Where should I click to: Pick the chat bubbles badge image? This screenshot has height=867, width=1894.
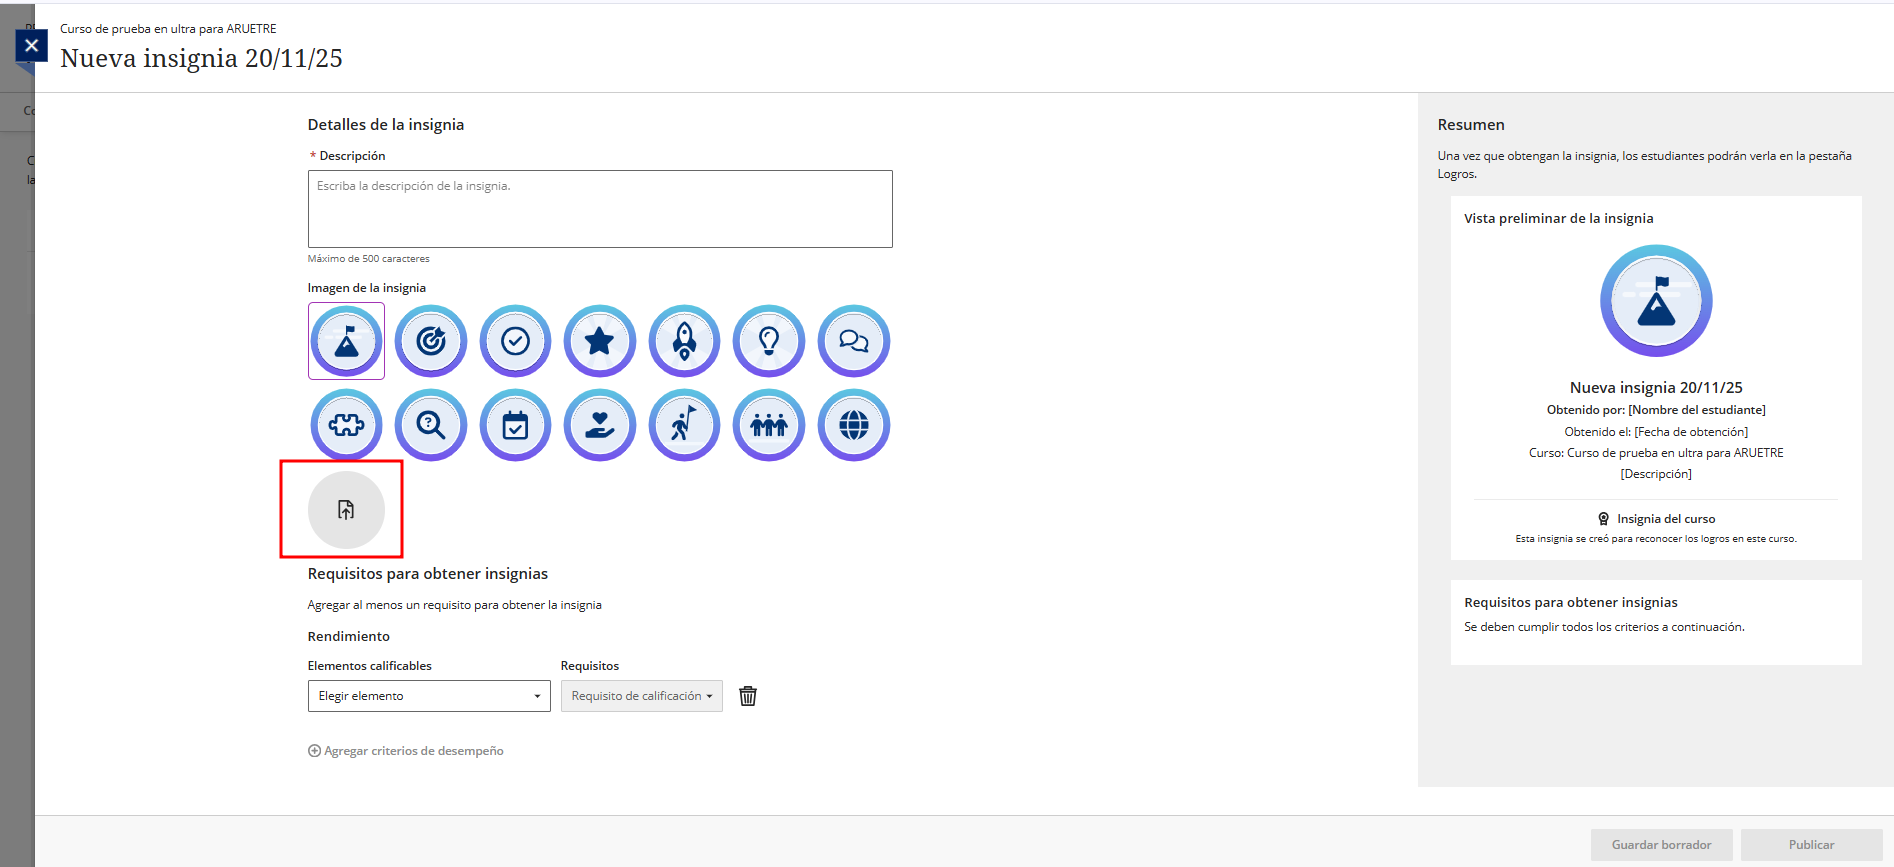click(x=853, y=341)
